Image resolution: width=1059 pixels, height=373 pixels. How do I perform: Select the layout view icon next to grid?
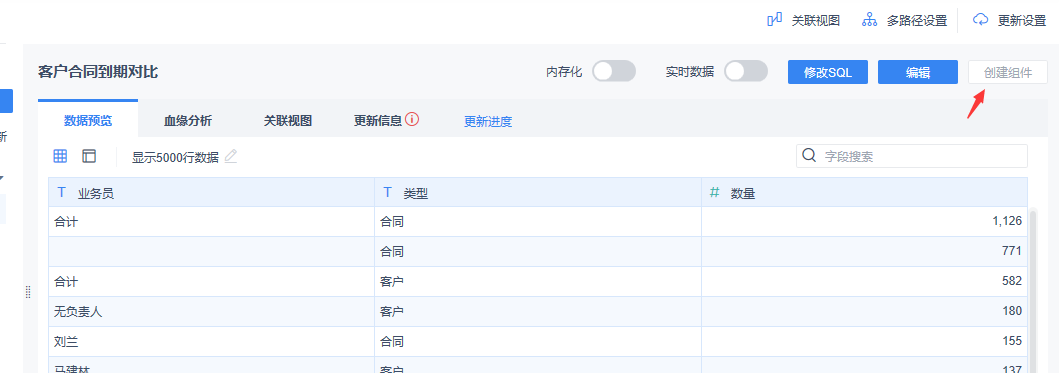[89, 156]
